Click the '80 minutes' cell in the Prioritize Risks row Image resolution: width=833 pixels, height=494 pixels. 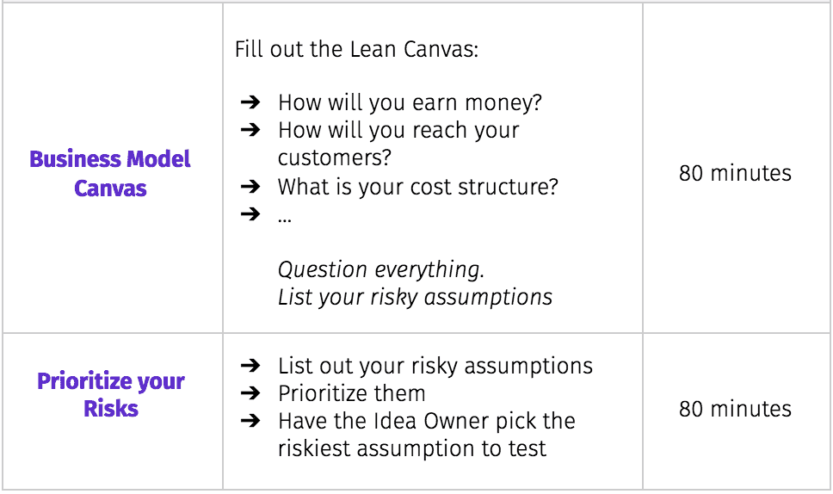[x=735, y=409]
